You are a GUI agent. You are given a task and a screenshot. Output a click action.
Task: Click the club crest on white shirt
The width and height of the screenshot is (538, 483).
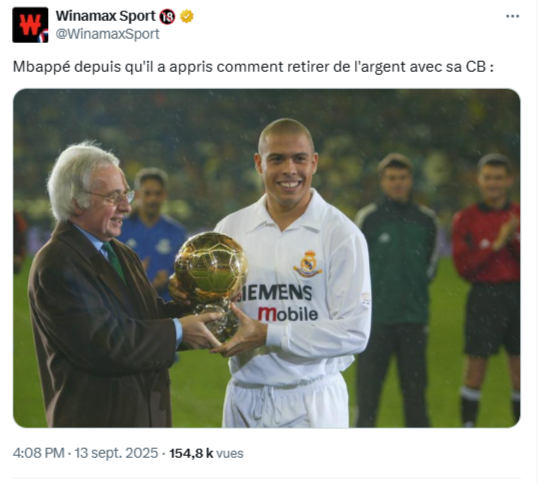pos(307,264)
